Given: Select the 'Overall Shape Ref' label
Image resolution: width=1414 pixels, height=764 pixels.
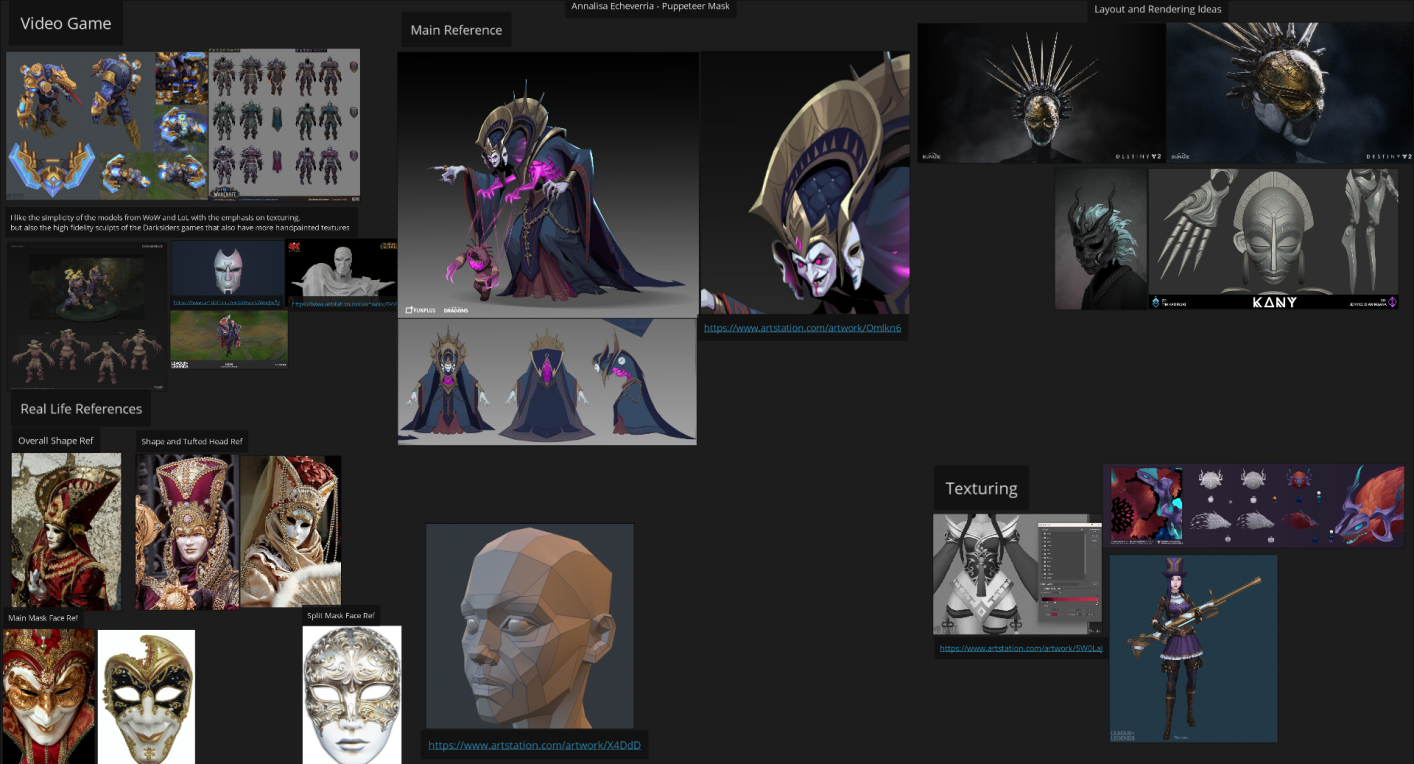Looking at the screenshot, I should coord(56,440).
